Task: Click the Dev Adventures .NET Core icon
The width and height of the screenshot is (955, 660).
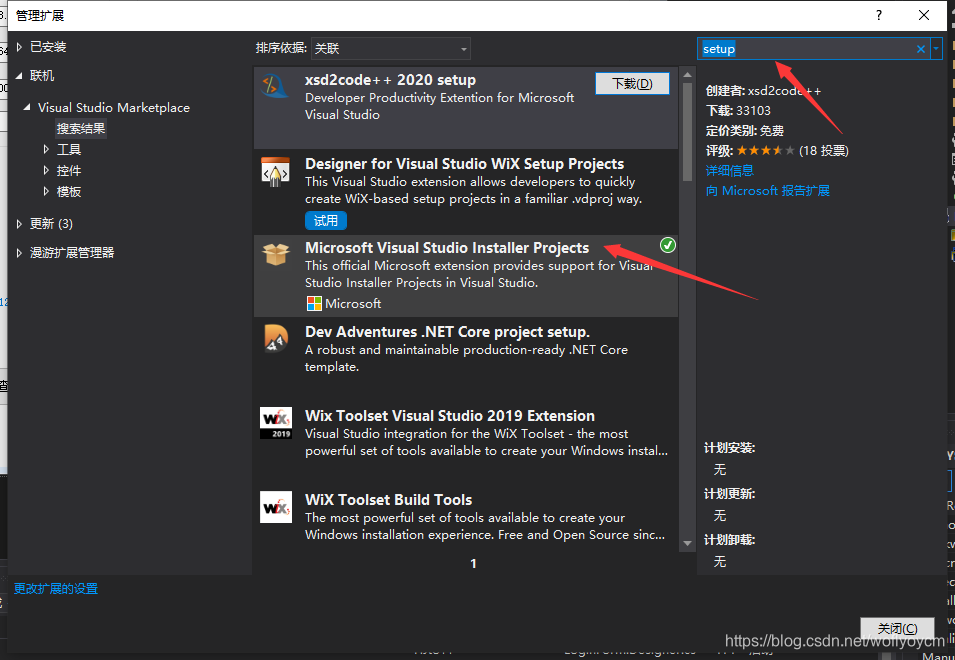Action: click(276, 338)
